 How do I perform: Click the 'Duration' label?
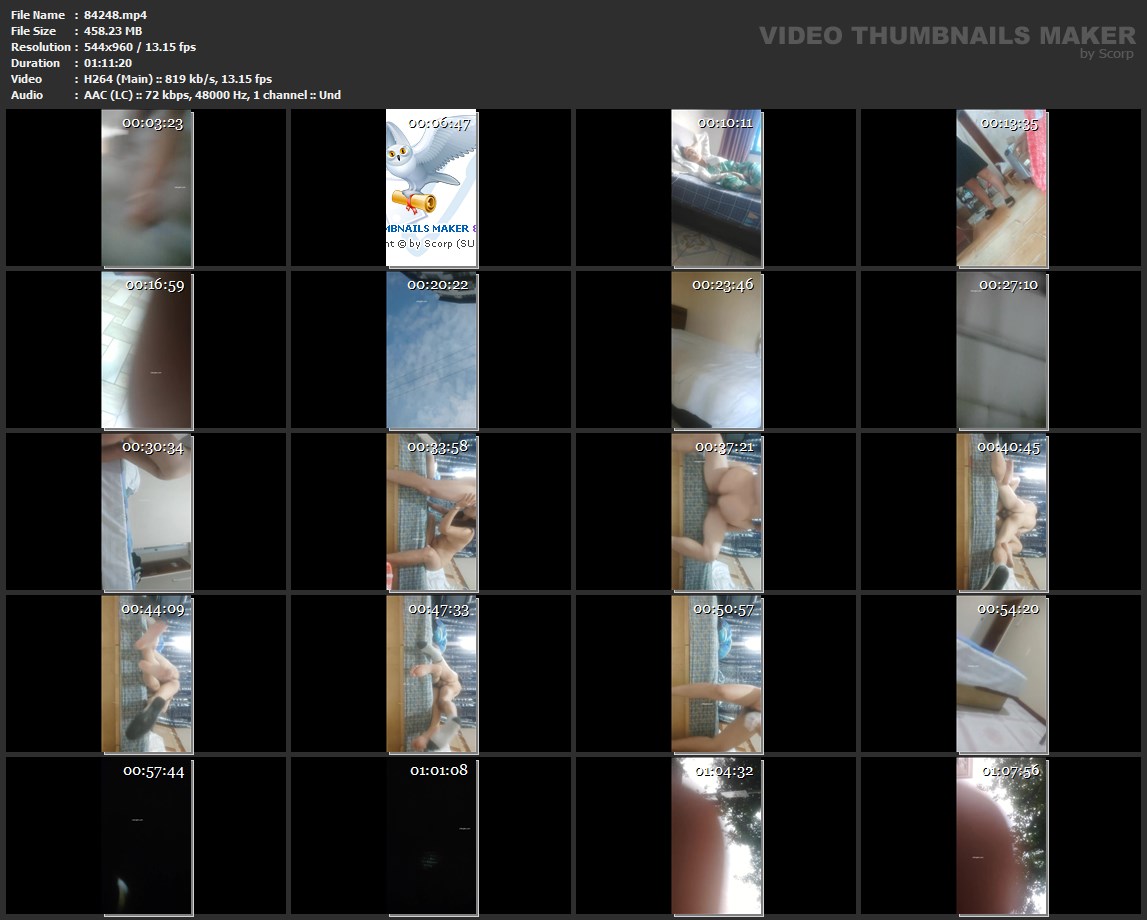35,63
